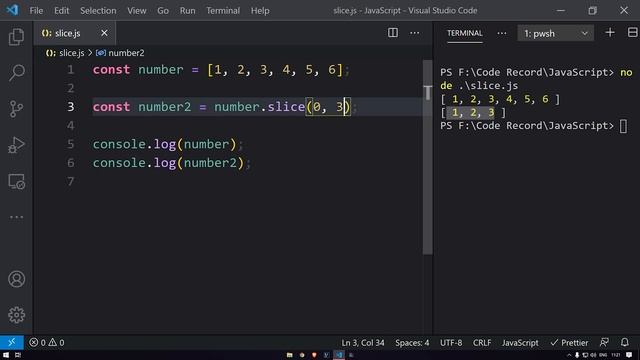
Task: Open the Accounts menu icon
Action: (x=16, y=279)
